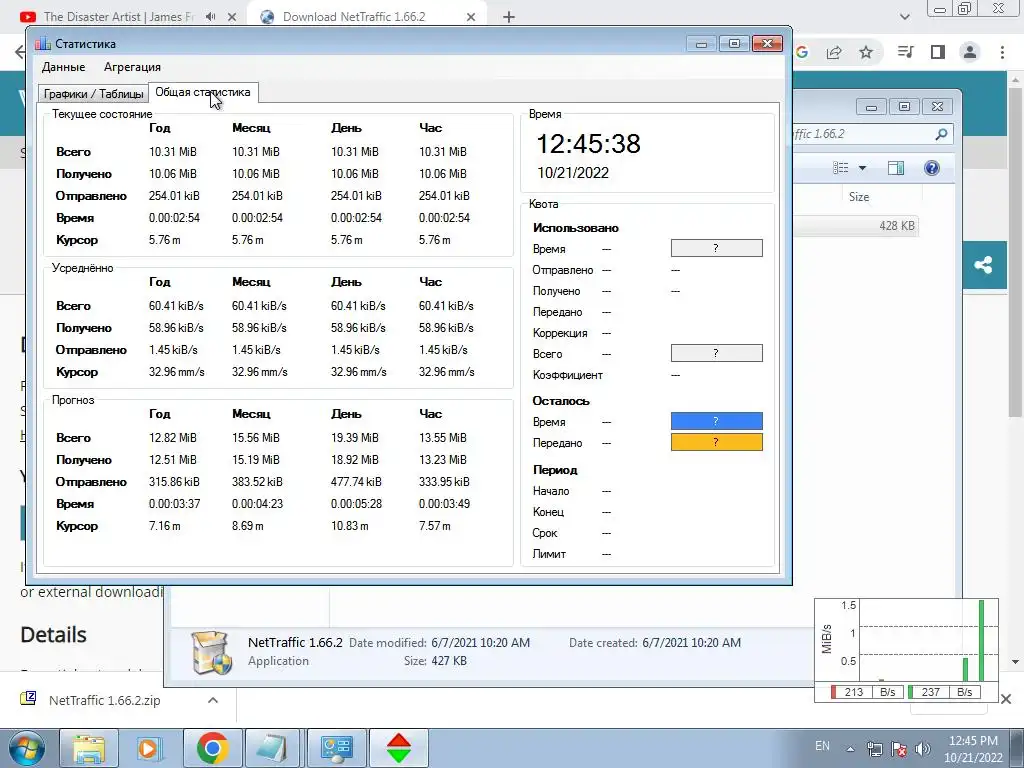Open the network tray icon
The height and width of the screenshot is (768, 1024).
(x=874, y=749)
